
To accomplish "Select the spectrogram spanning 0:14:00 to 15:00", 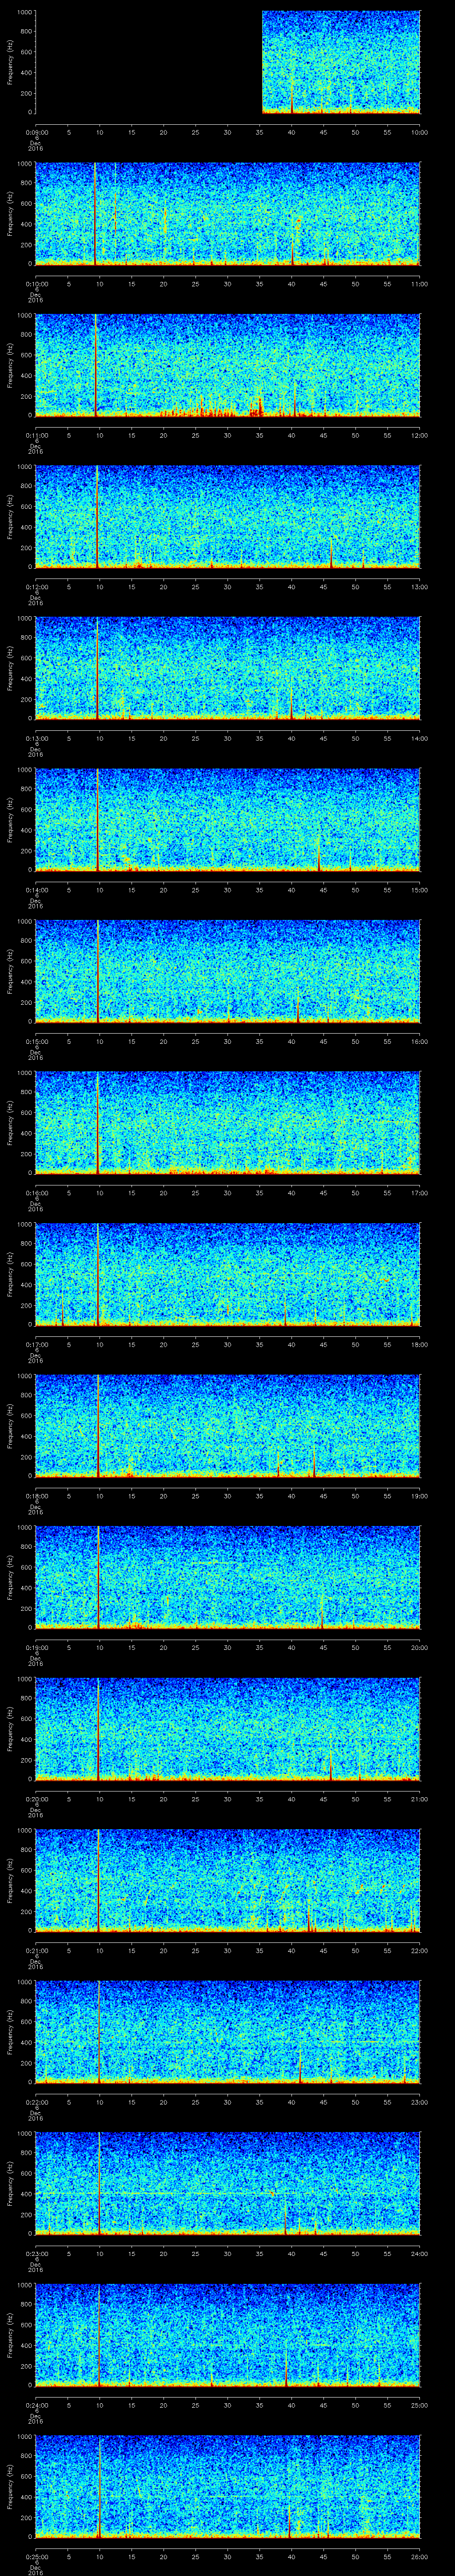I will click(227, 820).
